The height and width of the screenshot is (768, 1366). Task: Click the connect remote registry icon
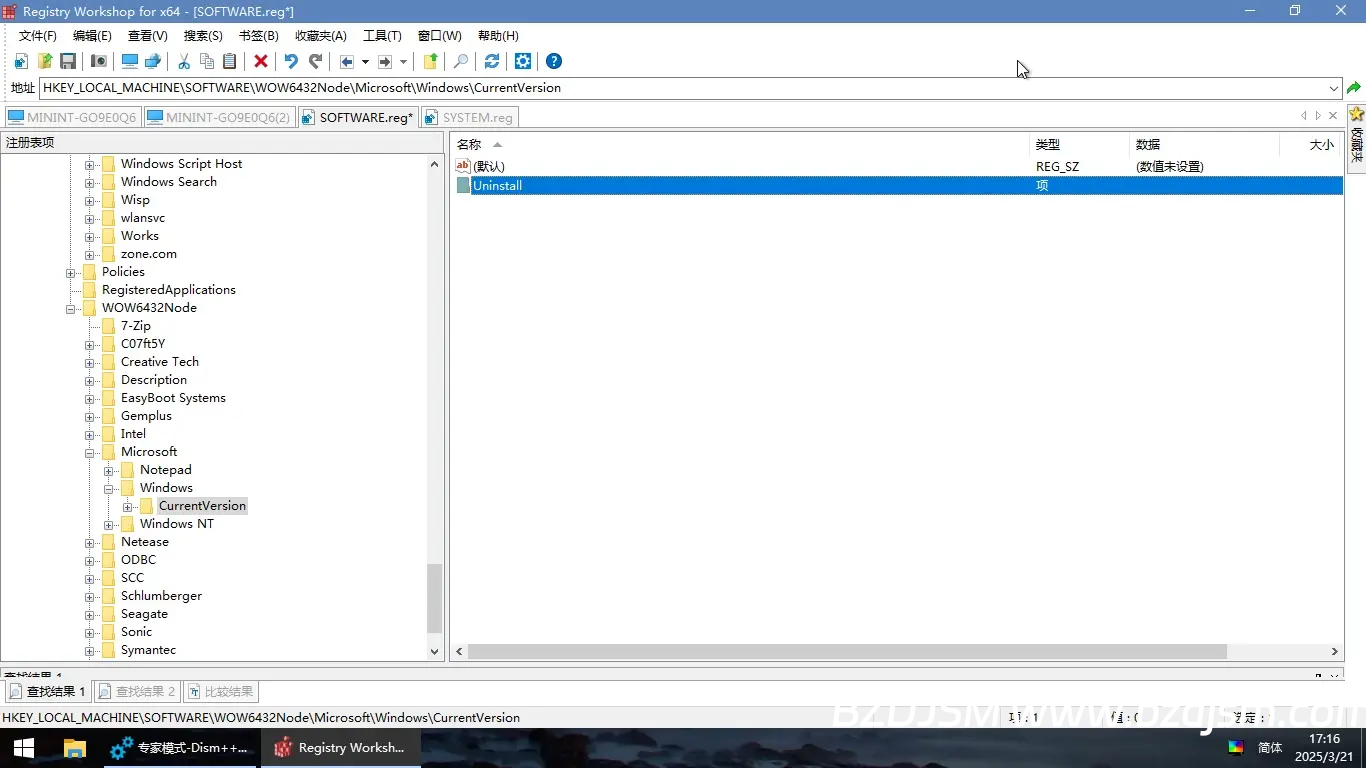[153, 62]
